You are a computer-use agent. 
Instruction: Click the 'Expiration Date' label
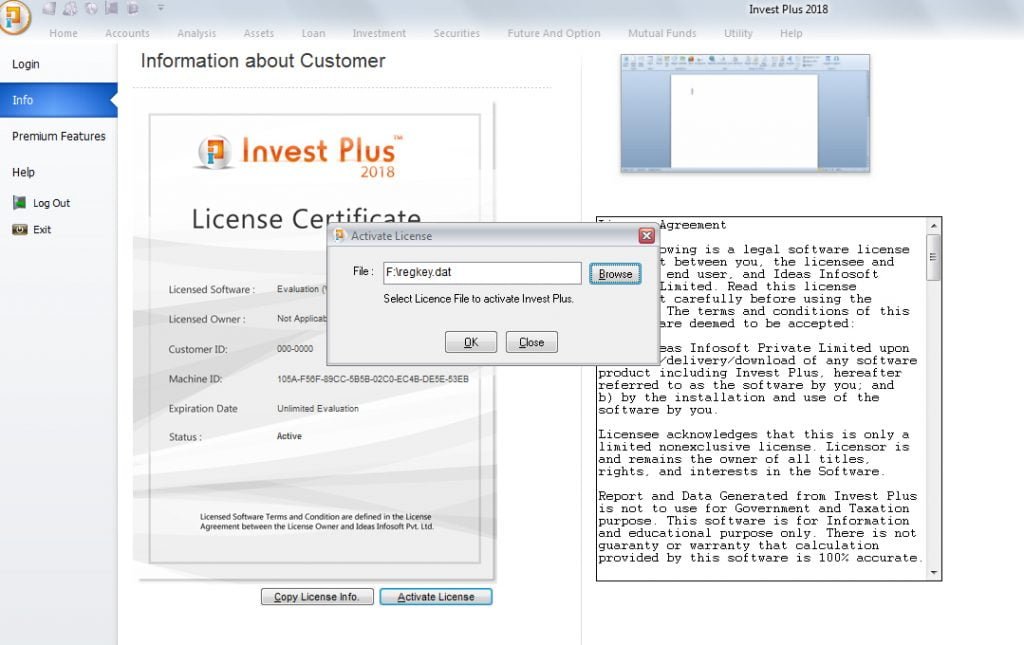click(203, 409)
